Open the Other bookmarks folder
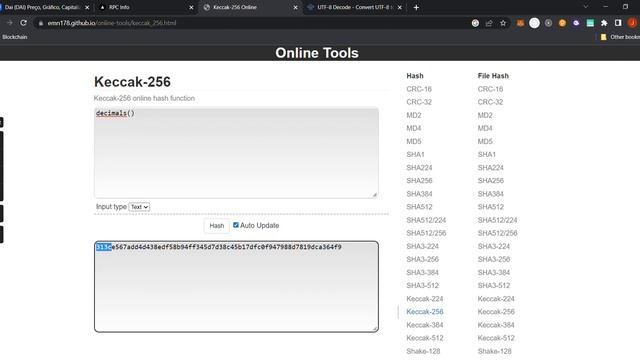The image size is (640, 360). click(620, 37)
